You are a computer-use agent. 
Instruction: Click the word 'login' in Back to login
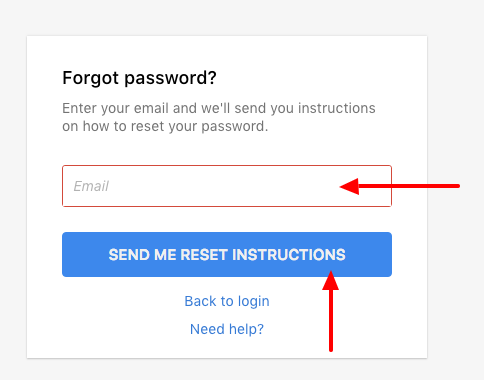point(254,302)
